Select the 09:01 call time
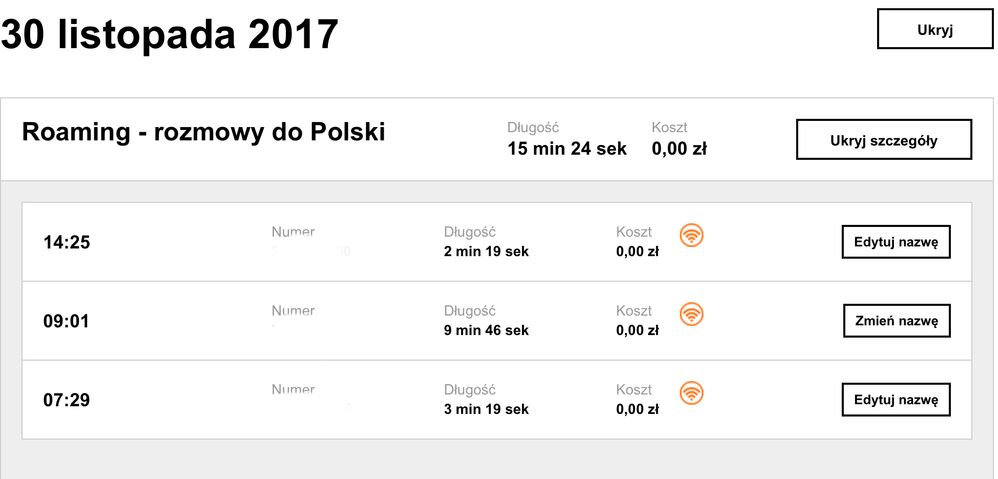The height and width of the screenshot is (479, 998). coord(67,321)
